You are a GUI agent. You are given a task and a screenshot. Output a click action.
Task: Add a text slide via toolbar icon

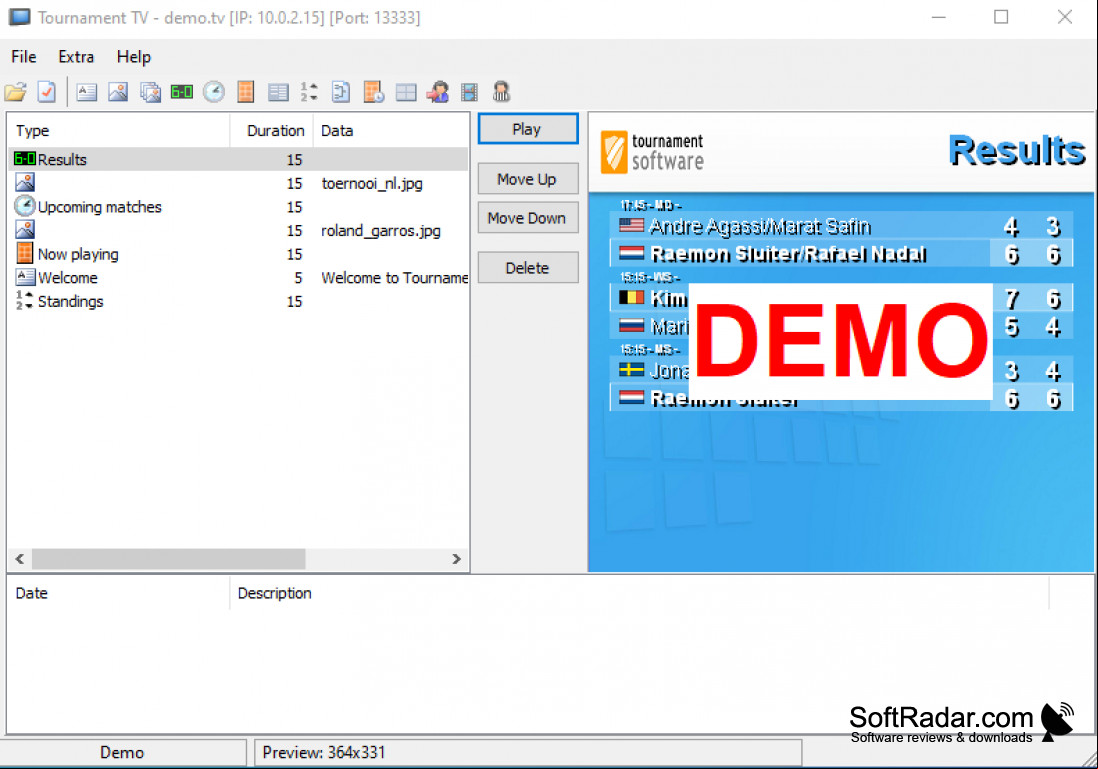tap(86, 92)
